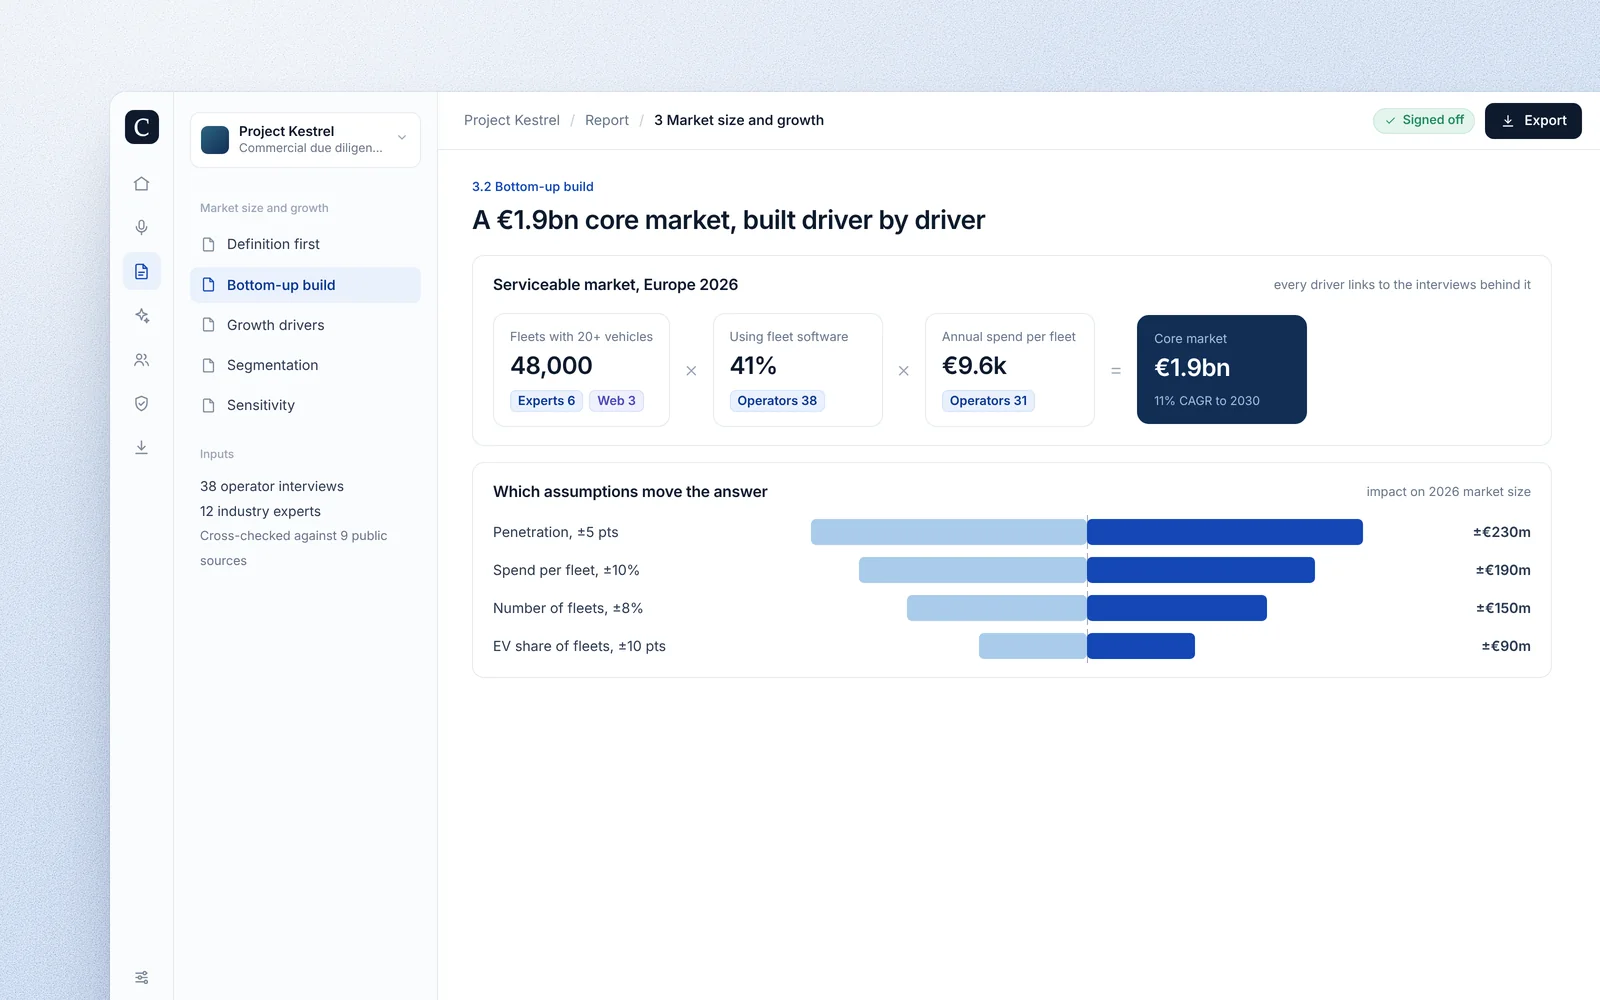
Task: Open the Growth drivers section
Action: 305,325
